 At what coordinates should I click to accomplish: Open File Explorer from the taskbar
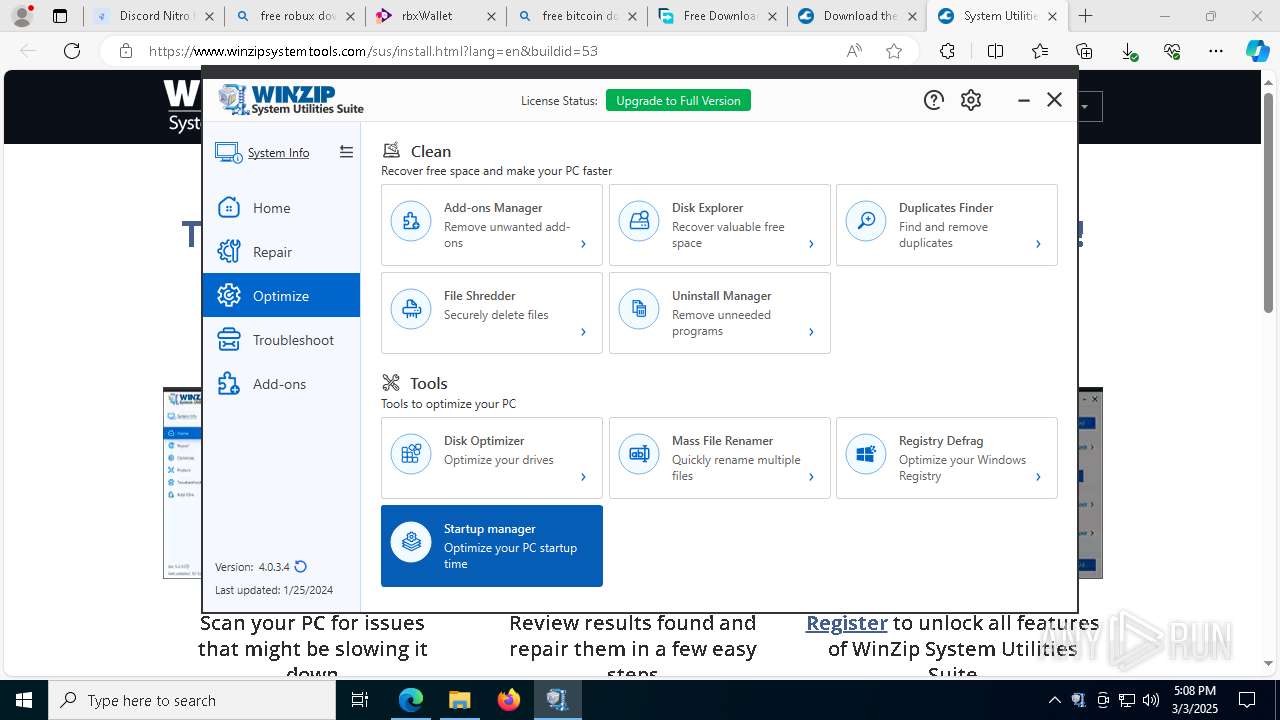pos(459,700)
